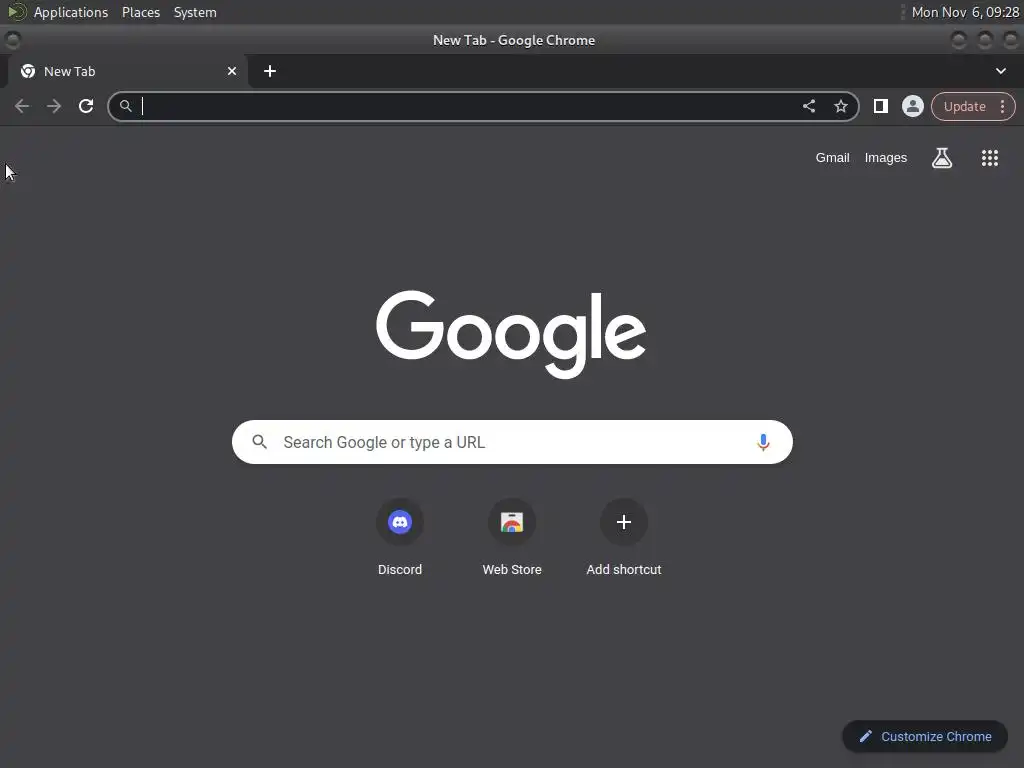Click the Google logo
Image resolution: width=1024 pixels, height=768 pixels.
point(511,334)
